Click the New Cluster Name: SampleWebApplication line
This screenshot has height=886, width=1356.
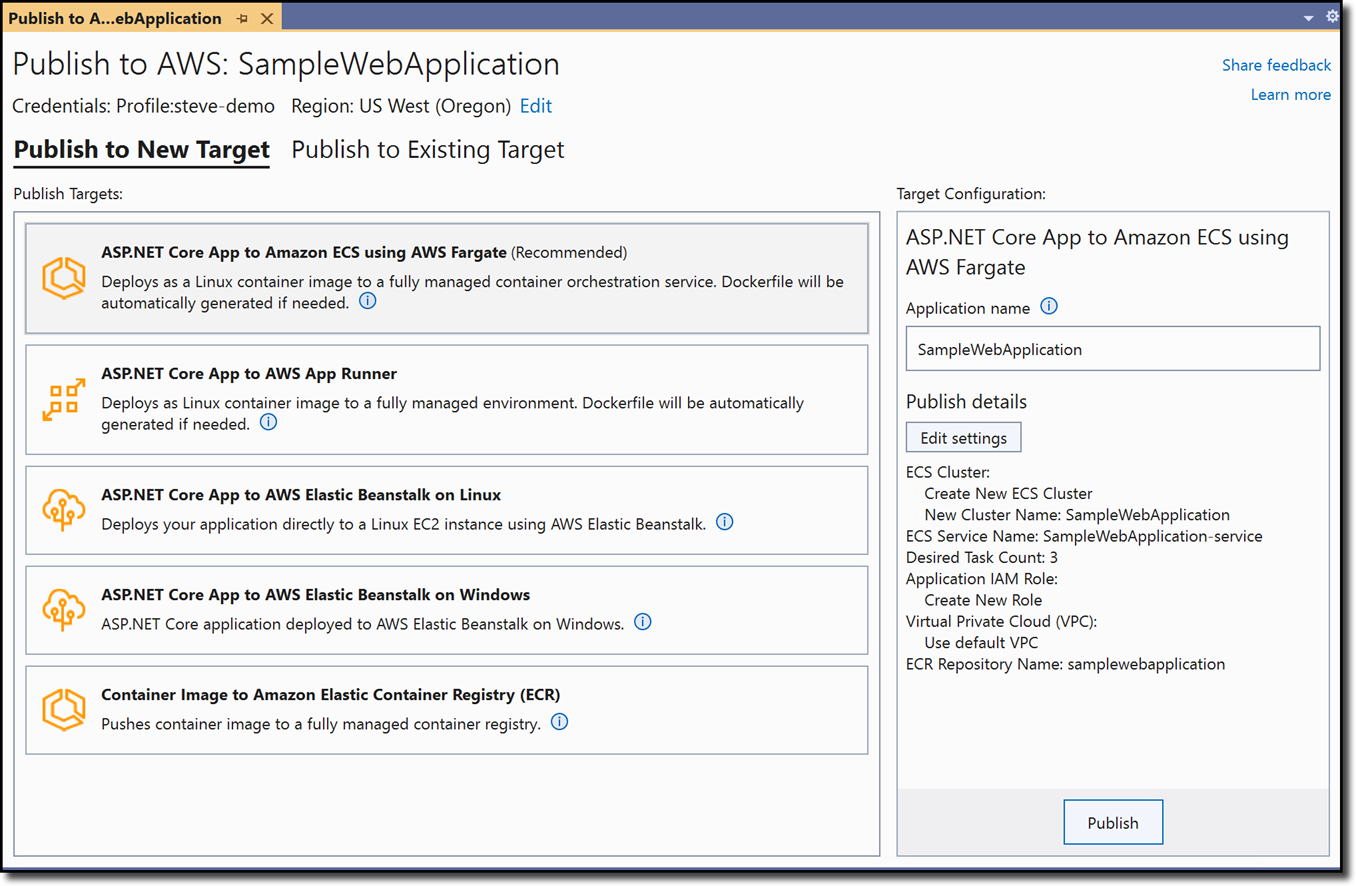click(1077, 515)
